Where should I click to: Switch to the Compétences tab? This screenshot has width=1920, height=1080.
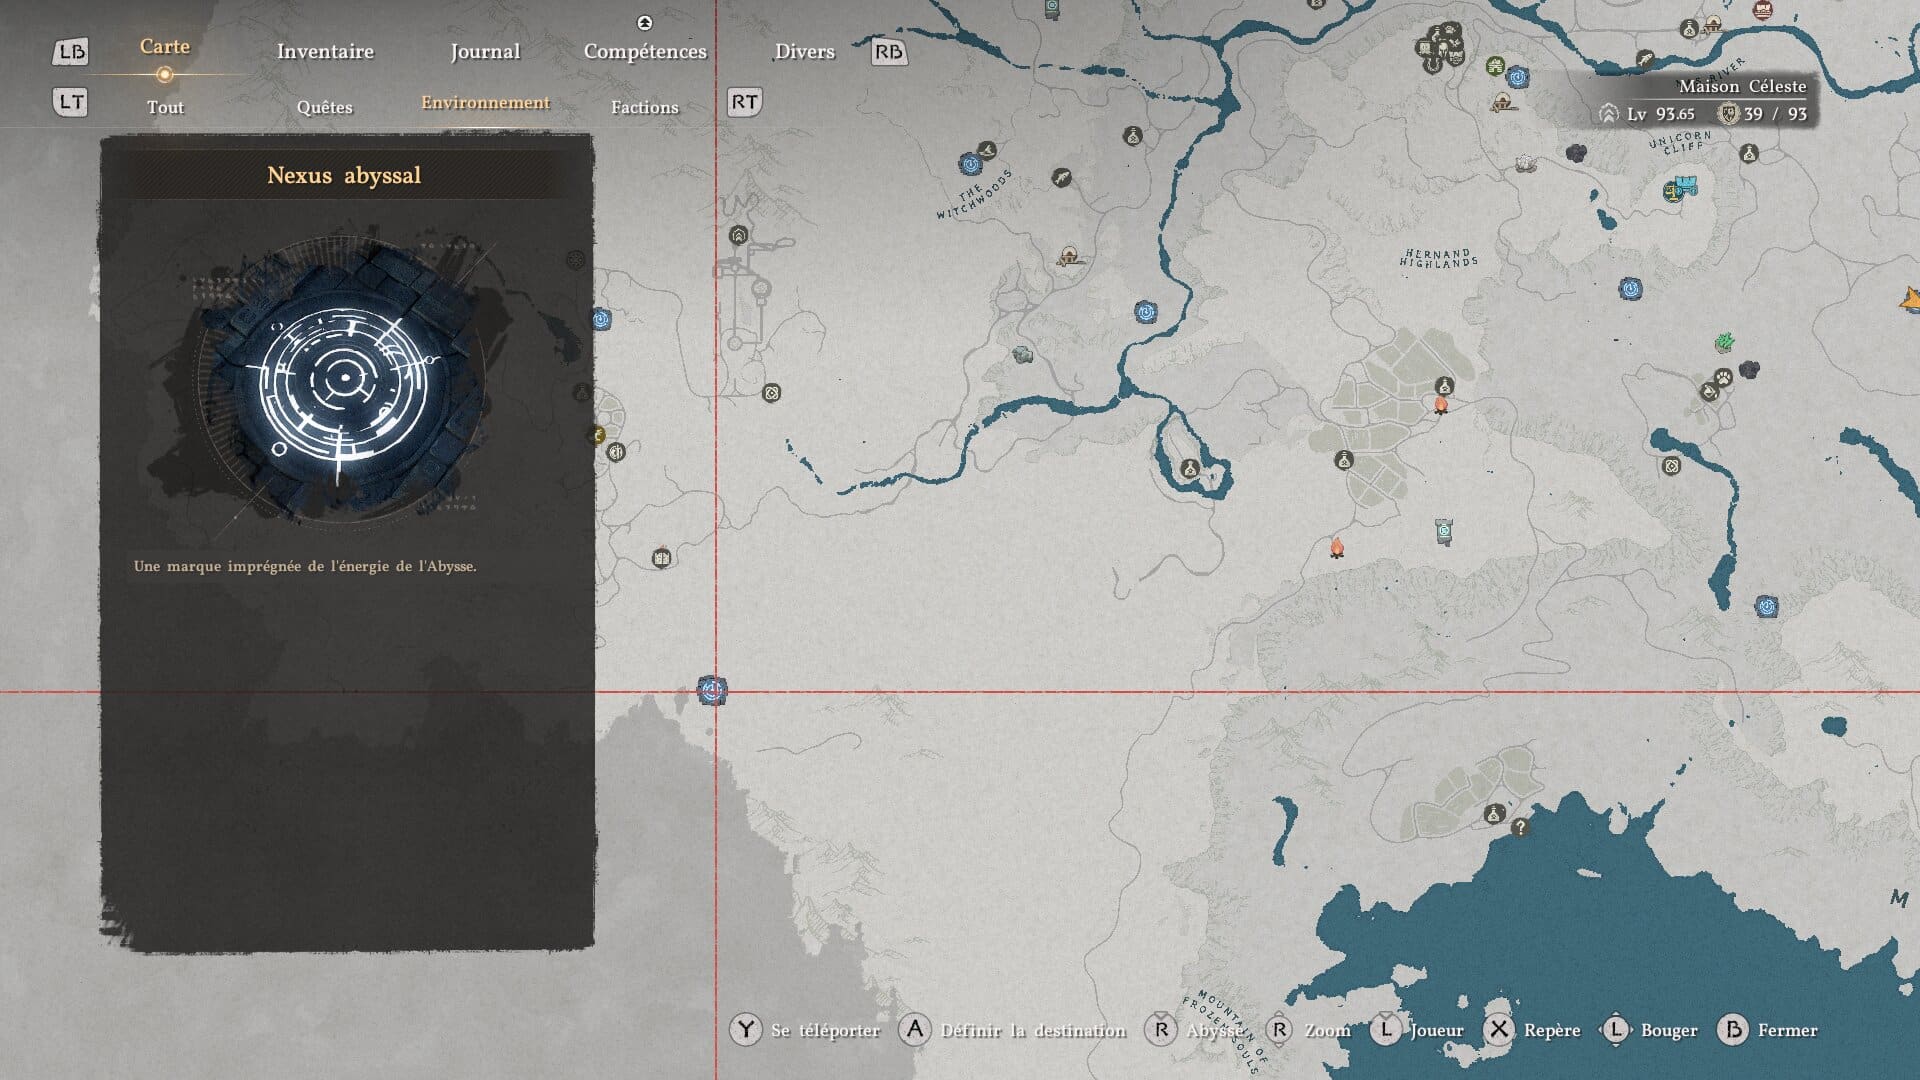pos(645,51)
